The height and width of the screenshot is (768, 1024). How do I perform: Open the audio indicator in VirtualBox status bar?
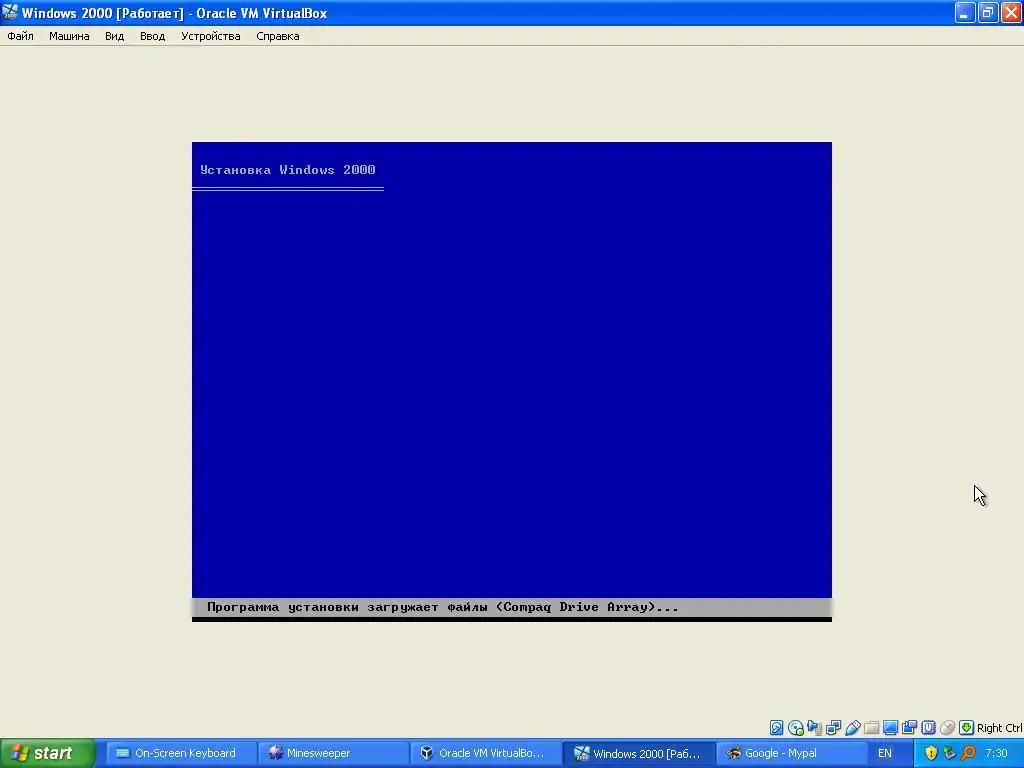(x=814, y=728)
